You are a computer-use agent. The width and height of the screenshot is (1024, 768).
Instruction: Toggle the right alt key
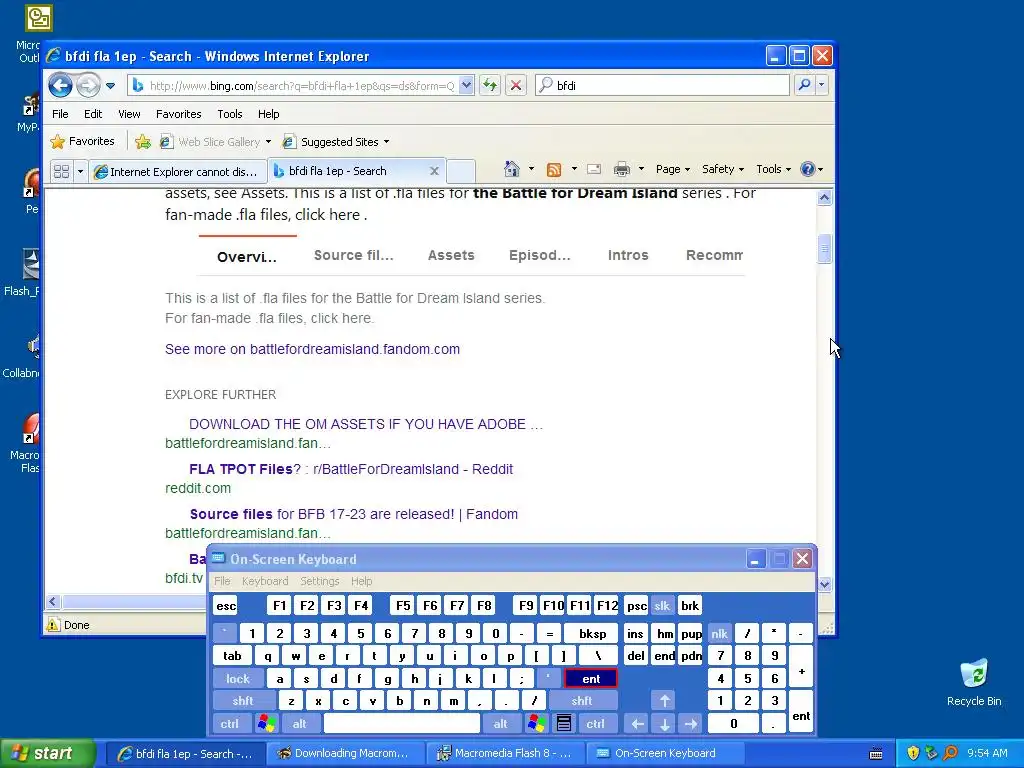[x=500, y=724]
